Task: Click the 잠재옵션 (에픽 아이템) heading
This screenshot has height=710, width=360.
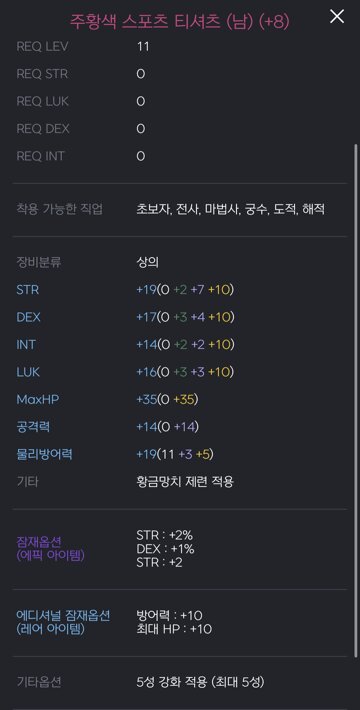Action: (x=50, y=548)
